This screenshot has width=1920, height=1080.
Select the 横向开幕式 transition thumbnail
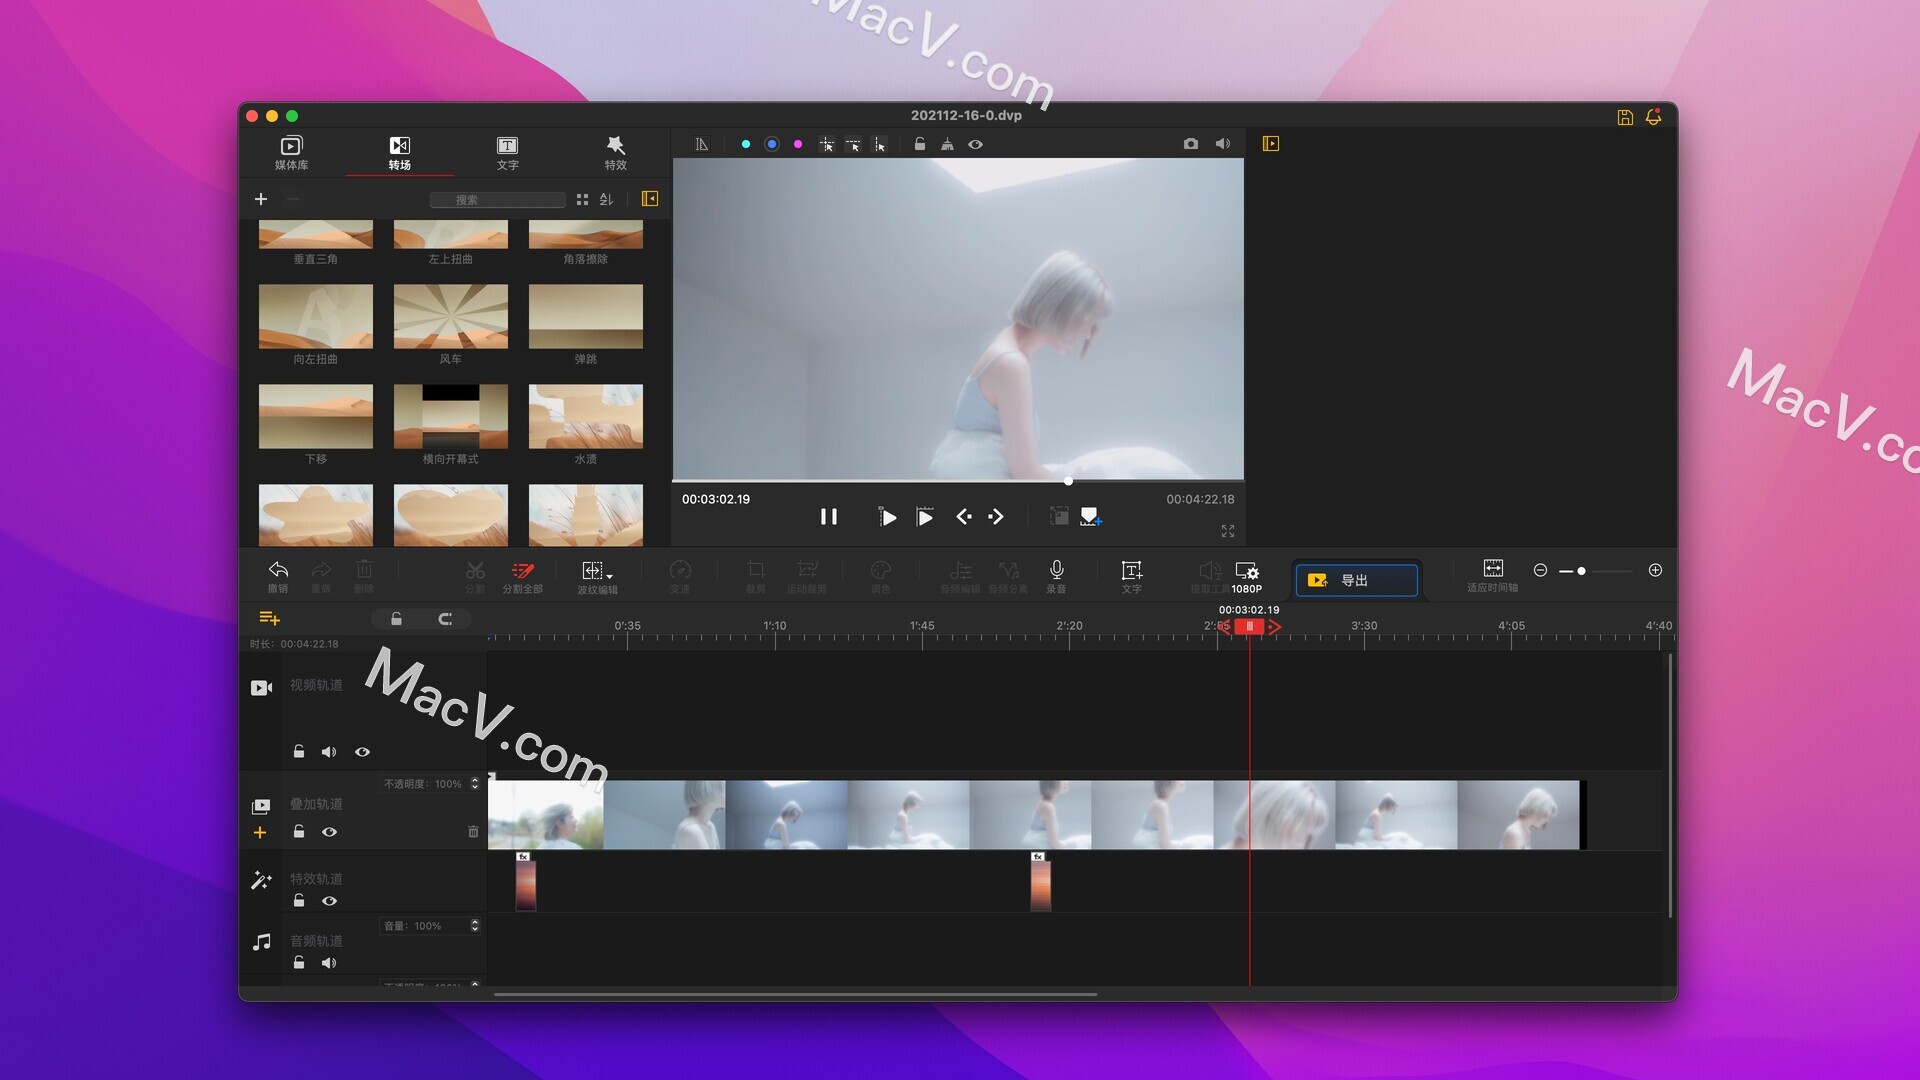click(x=450, y=416)
